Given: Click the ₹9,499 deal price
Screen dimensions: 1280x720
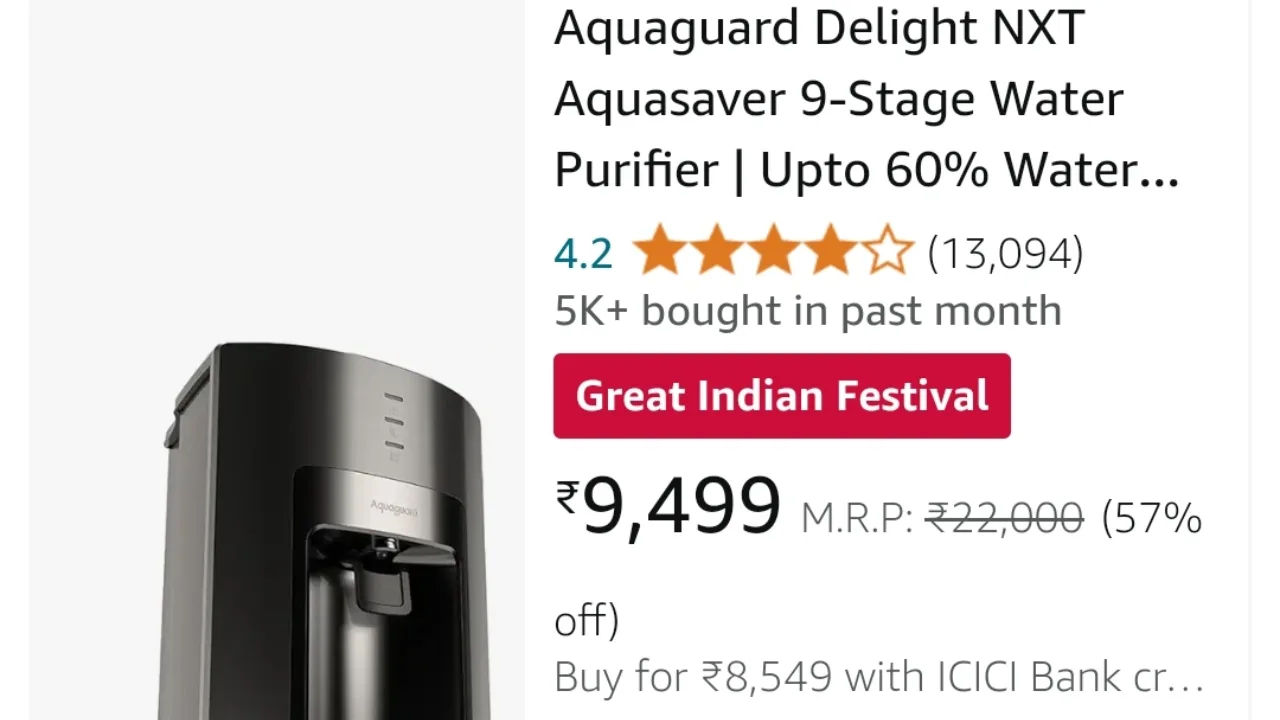Looking at the screenshot, I should [668, 507].
